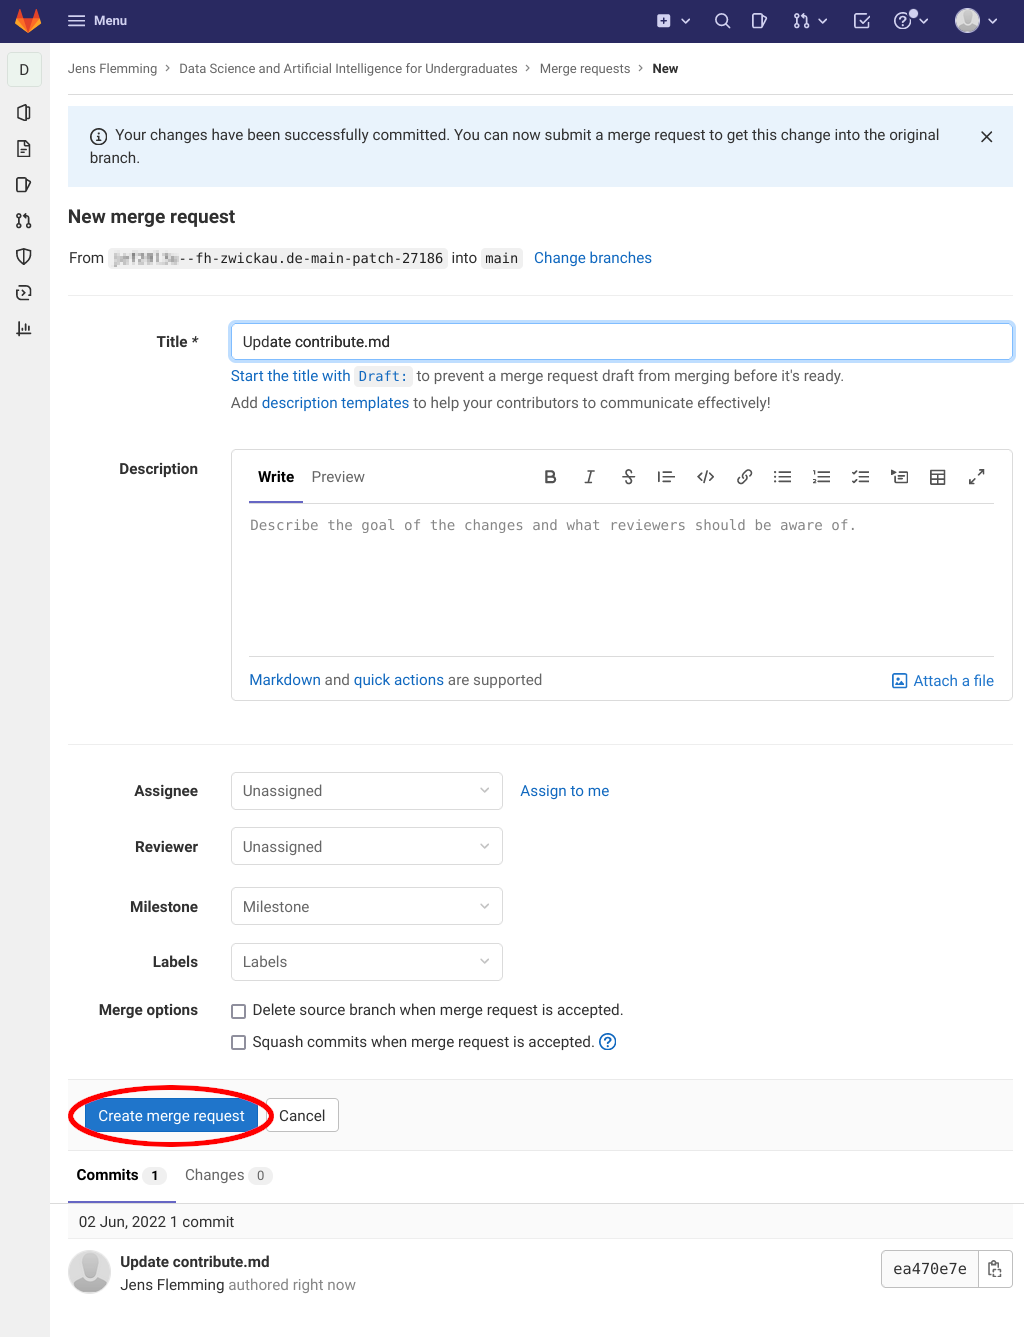The width and height of the screenshot is (1024, 1337).
Task: Click the Create merge request button
Action: point(170,1115)
